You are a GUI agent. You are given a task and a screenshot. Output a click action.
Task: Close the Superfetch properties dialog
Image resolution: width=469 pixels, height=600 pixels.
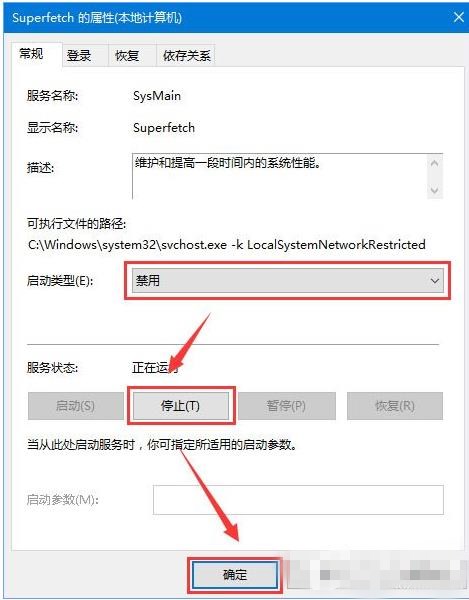[458, 17]
